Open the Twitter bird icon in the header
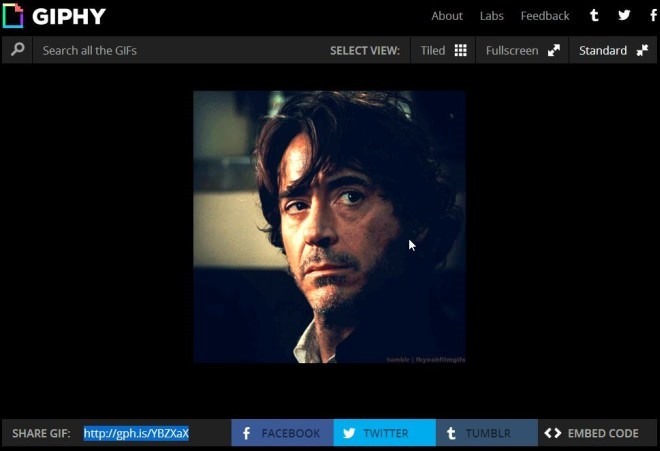Image resolution: width=660 pixels, height=451 pixels. click(624, 16)
